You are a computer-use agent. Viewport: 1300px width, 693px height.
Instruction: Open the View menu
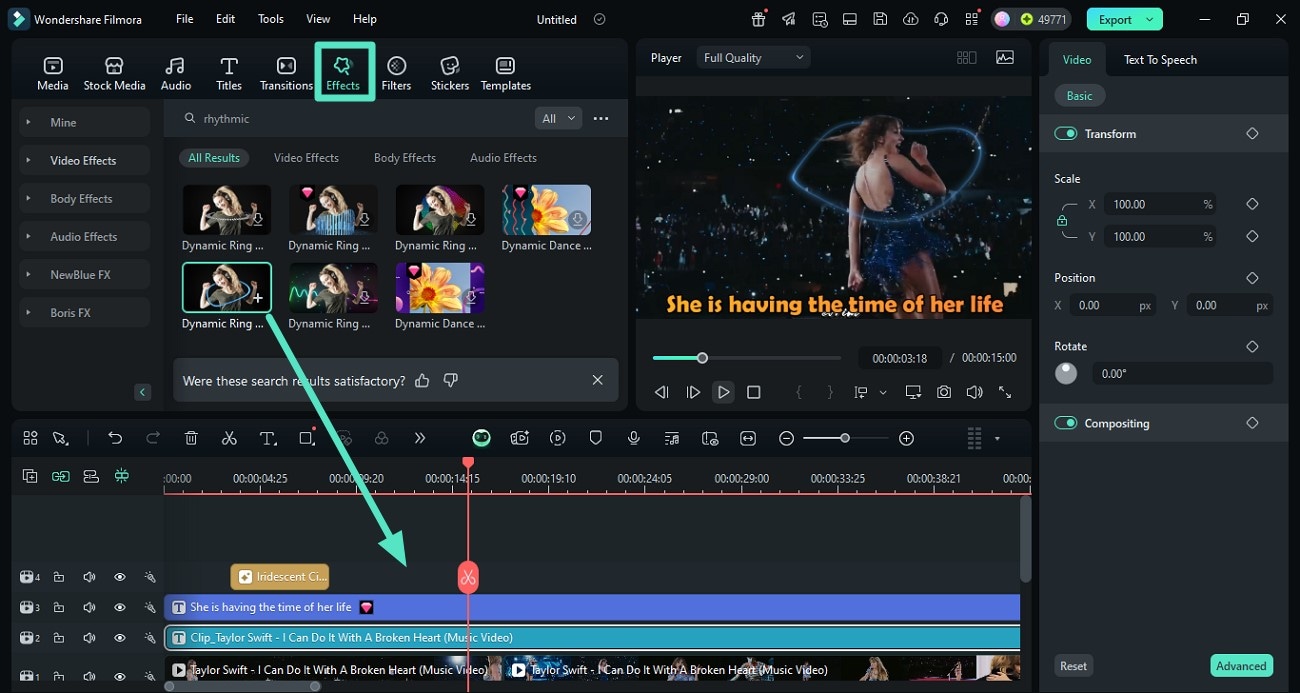[318, 19]
